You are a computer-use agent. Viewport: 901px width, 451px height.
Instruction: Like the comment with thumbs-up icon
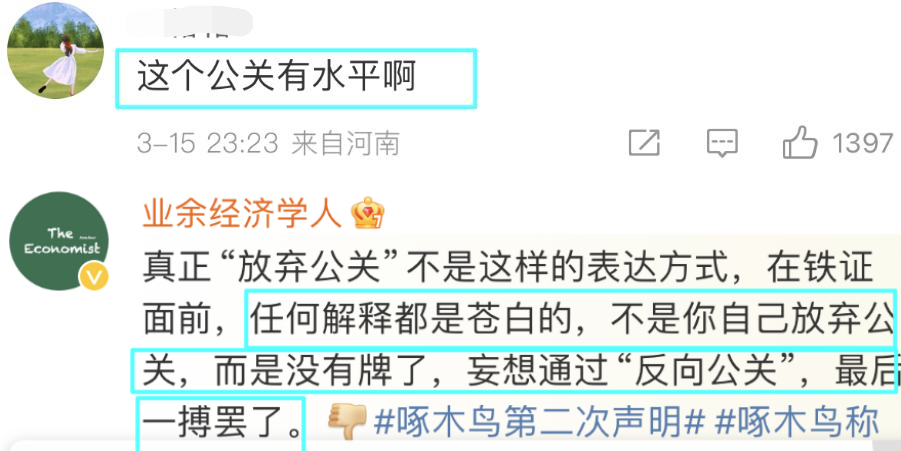(799, 141)
